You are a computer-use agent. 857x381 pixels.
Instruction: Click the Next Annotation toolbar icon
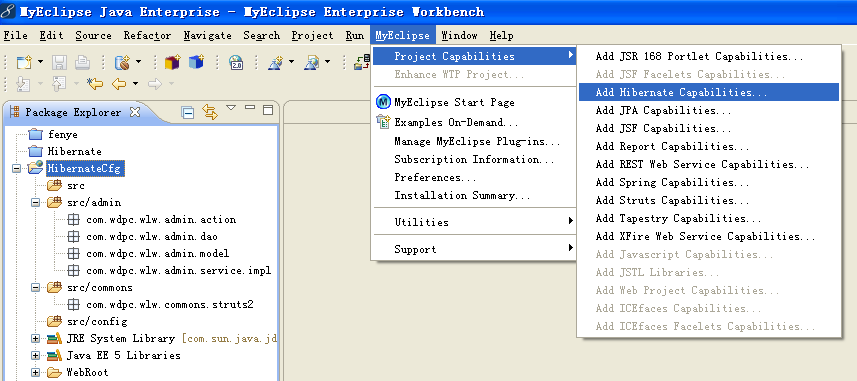(24, 84)
